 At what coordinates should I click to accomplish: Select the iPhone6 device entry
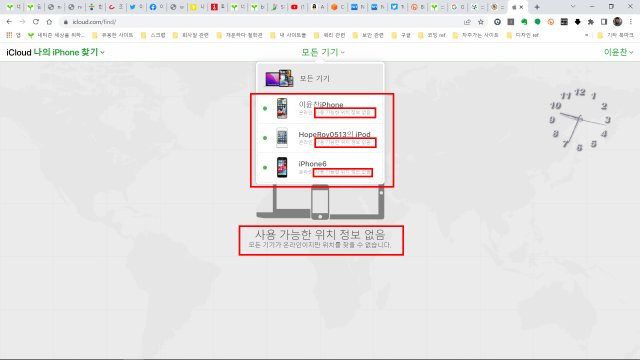320,167
